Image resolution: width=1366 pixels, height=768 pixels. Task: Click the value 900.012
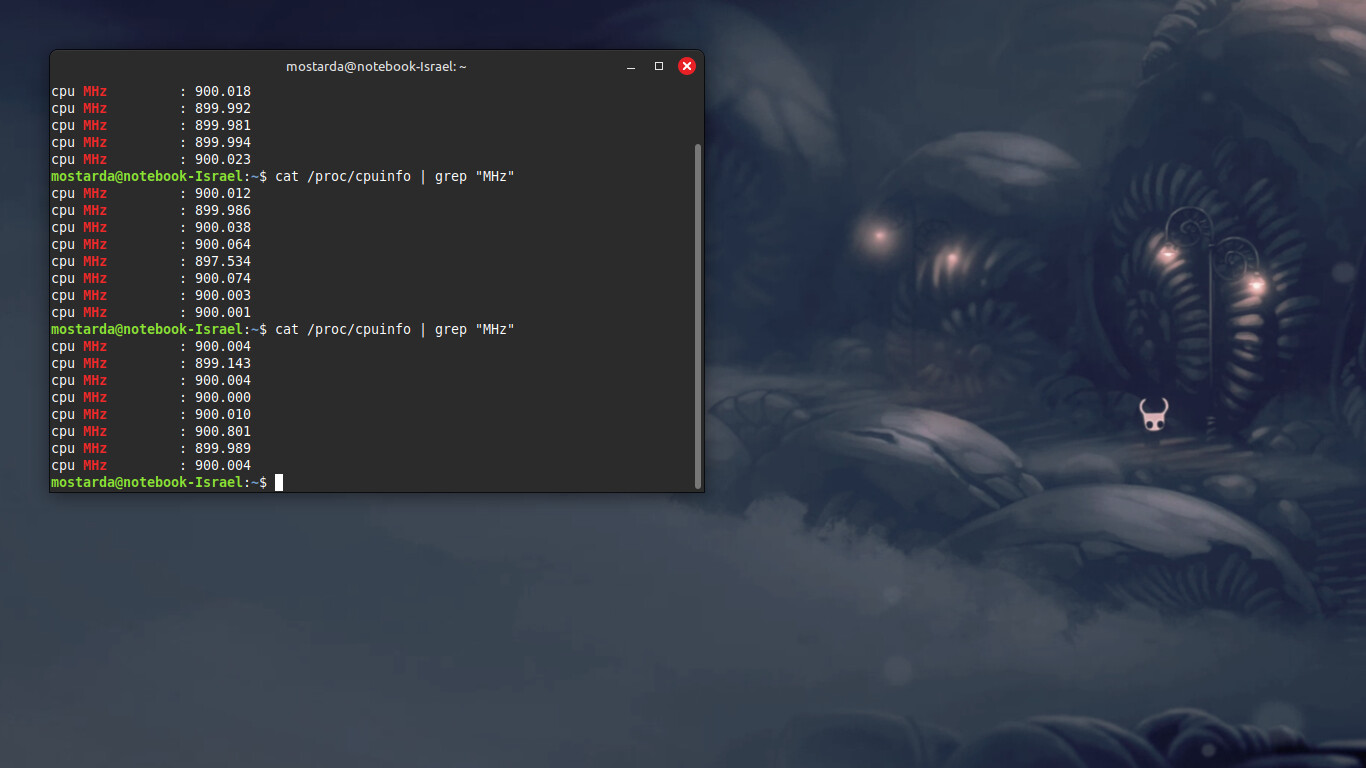coord(223,193)
